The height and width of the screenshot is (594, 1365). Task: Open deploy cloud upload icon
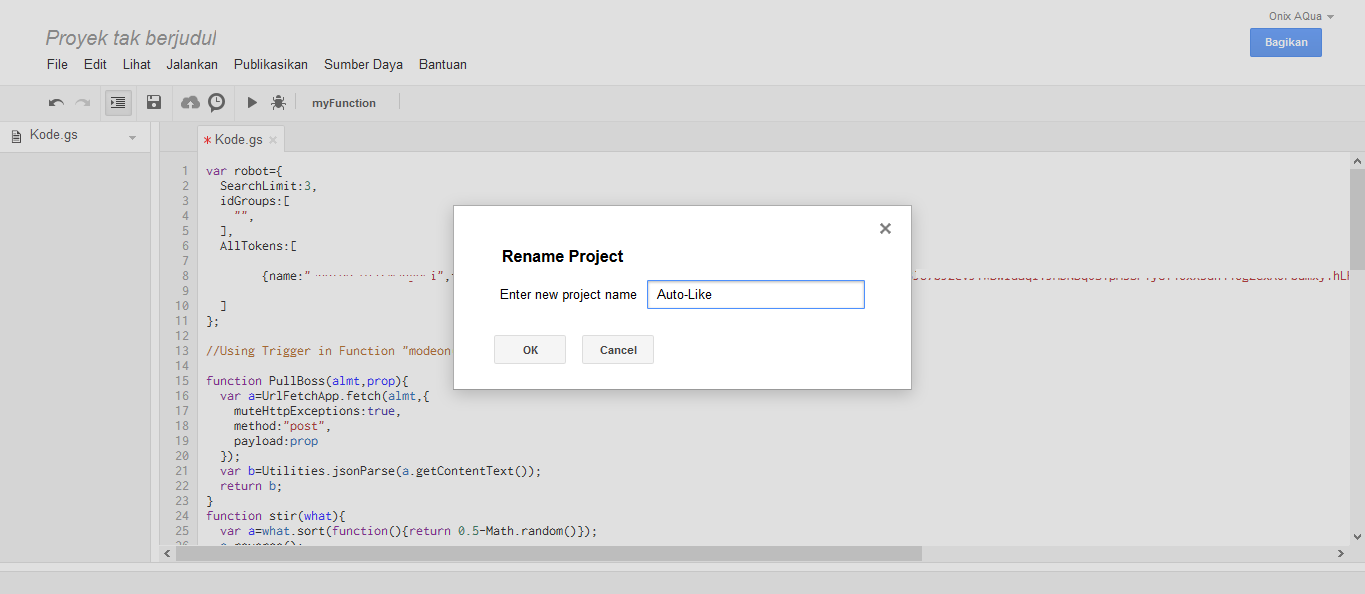pyautogui.click(x=190, y=102)
